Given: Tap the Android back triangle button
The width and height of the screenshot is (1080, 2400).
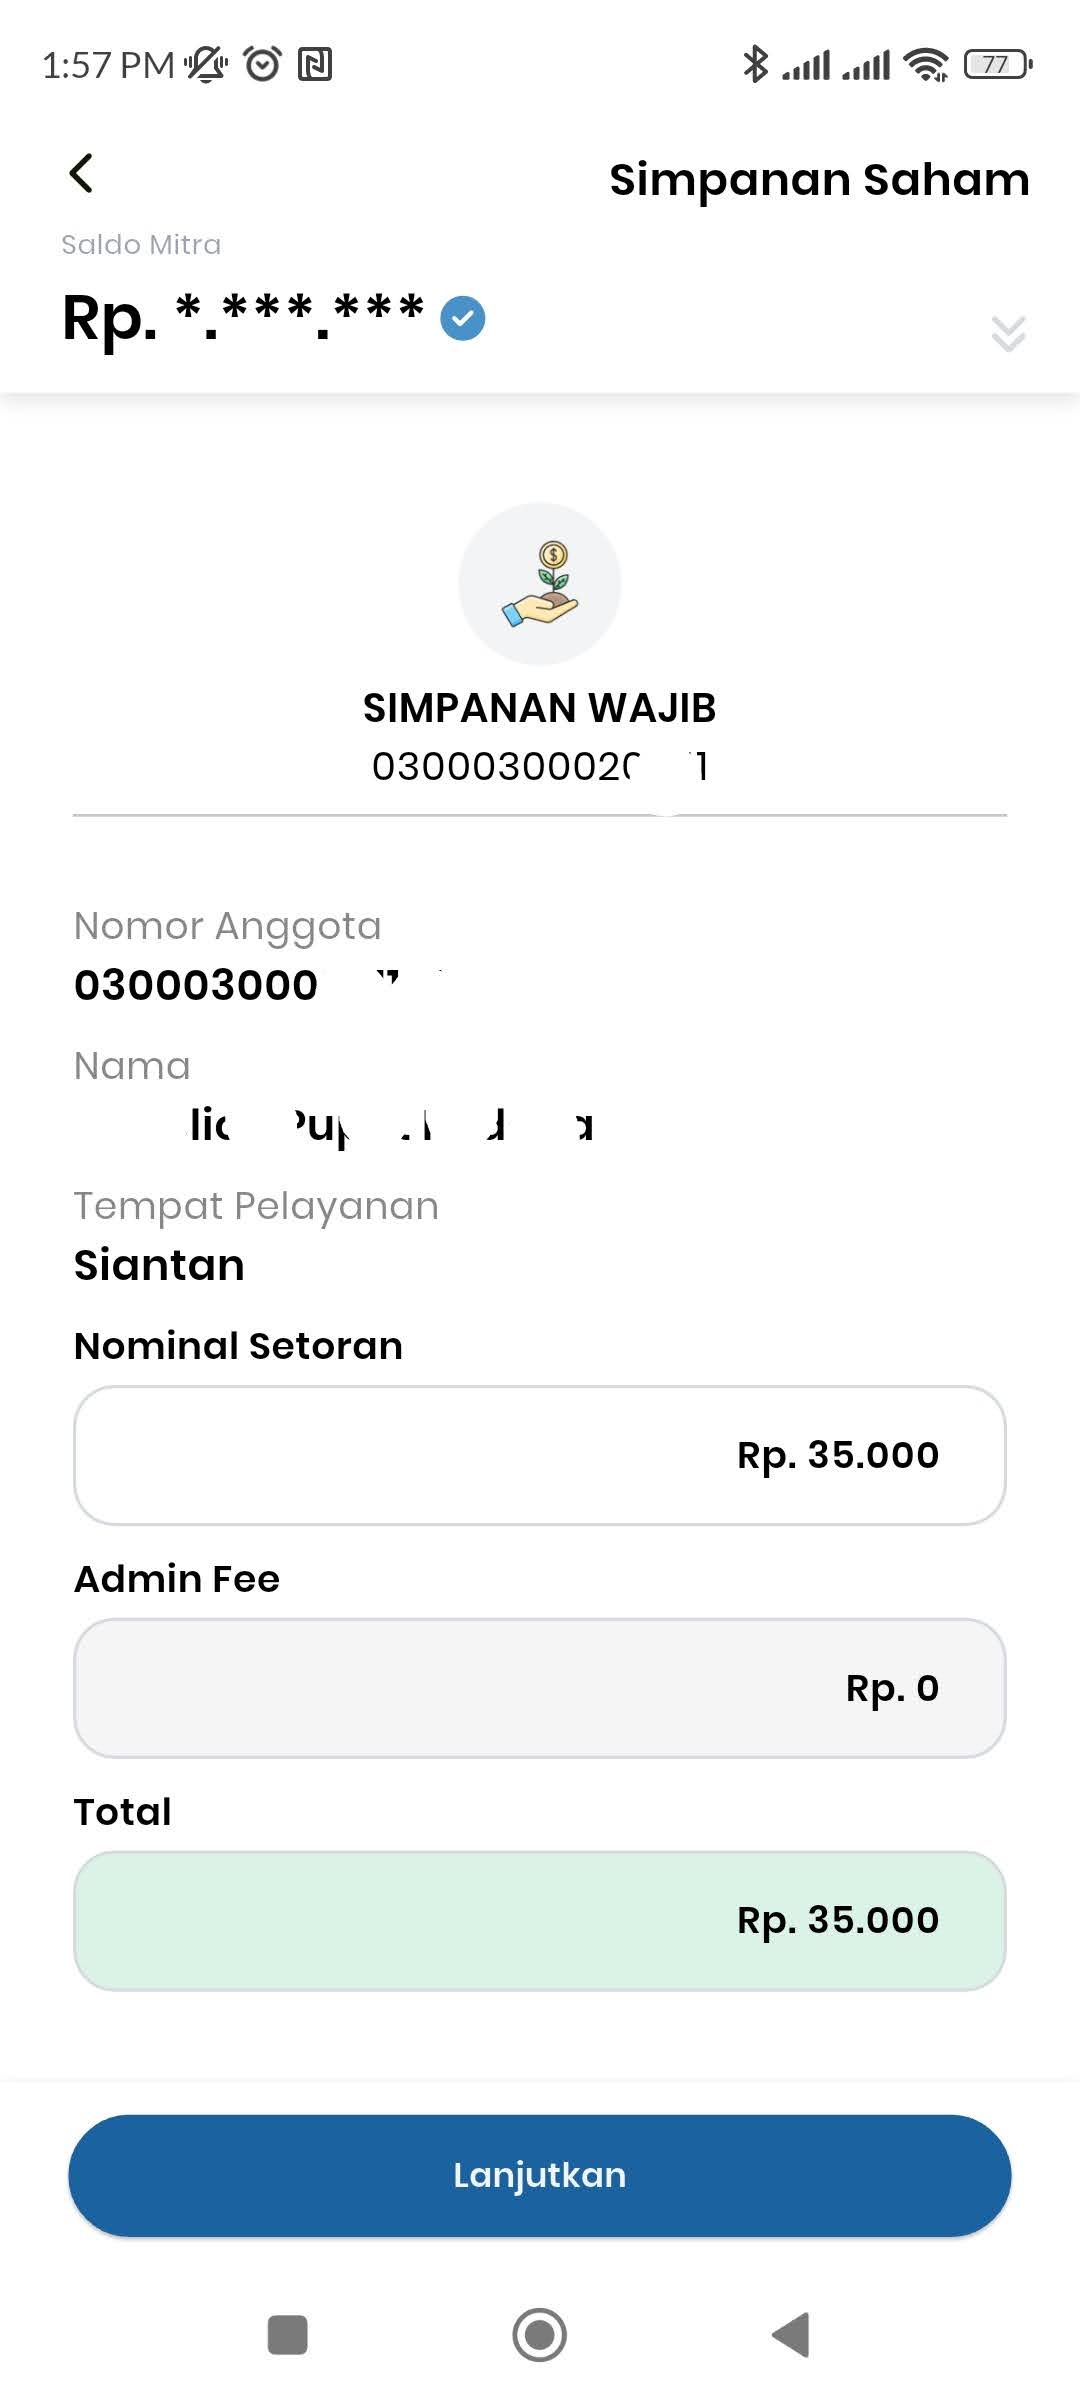Looking at the screenshot, I should point(791,2335).
